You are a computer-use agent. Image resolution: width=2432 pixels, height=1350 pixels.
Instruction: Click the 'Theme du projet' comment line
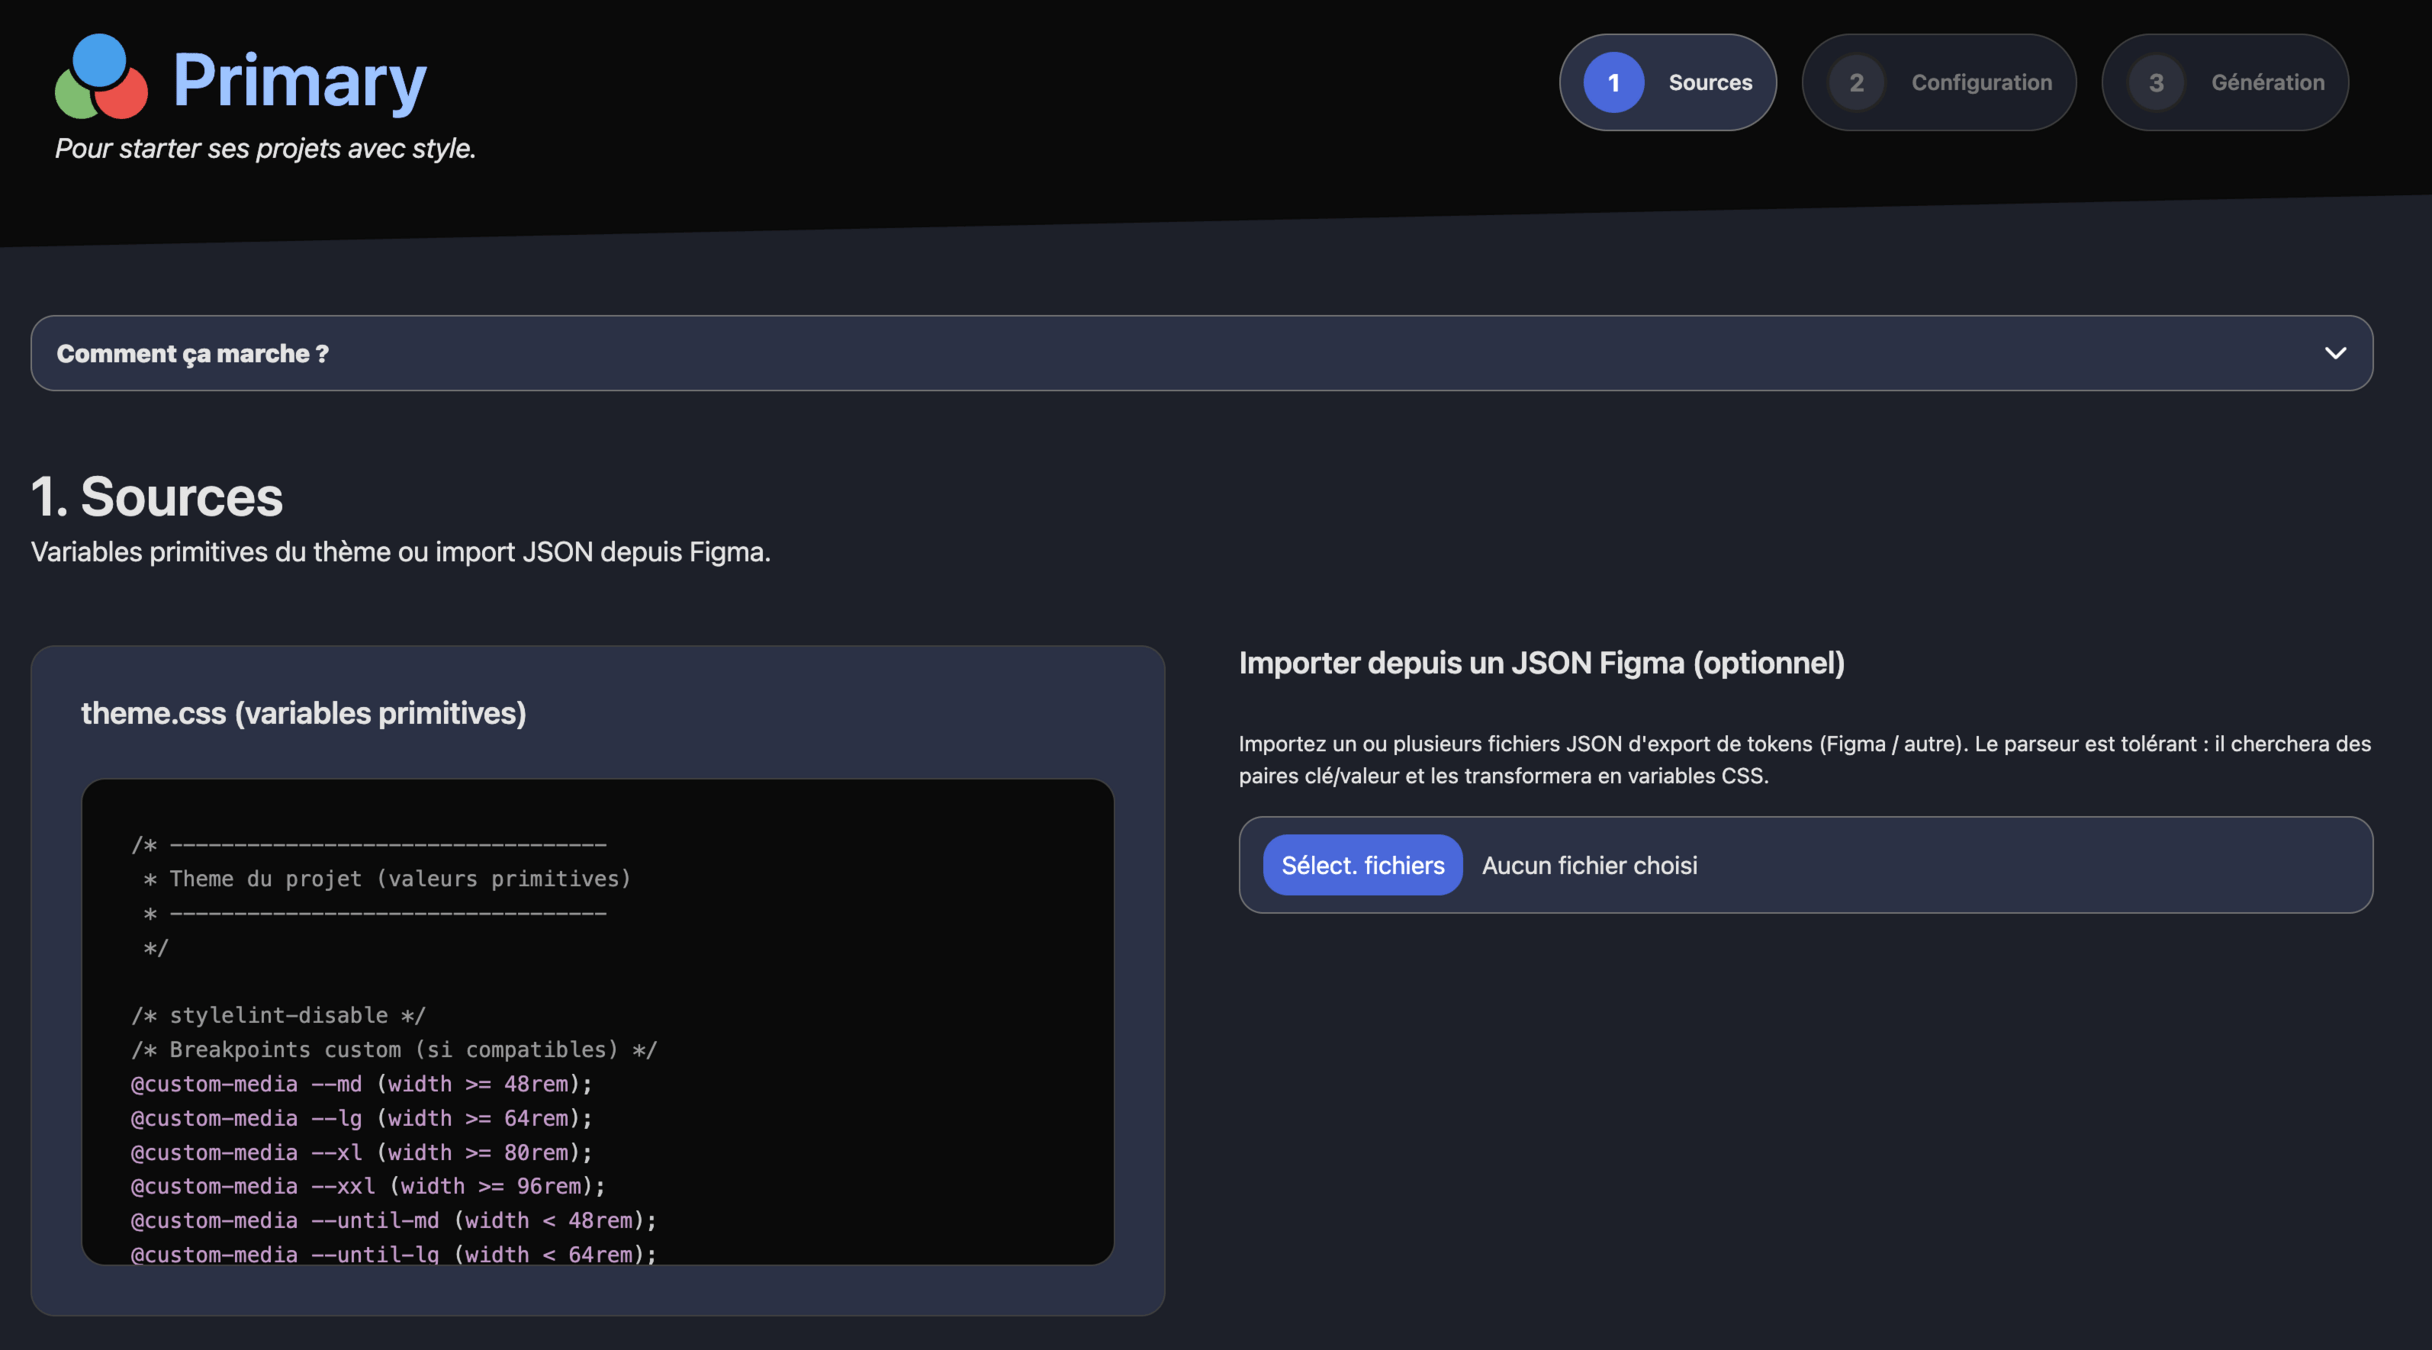386,879
